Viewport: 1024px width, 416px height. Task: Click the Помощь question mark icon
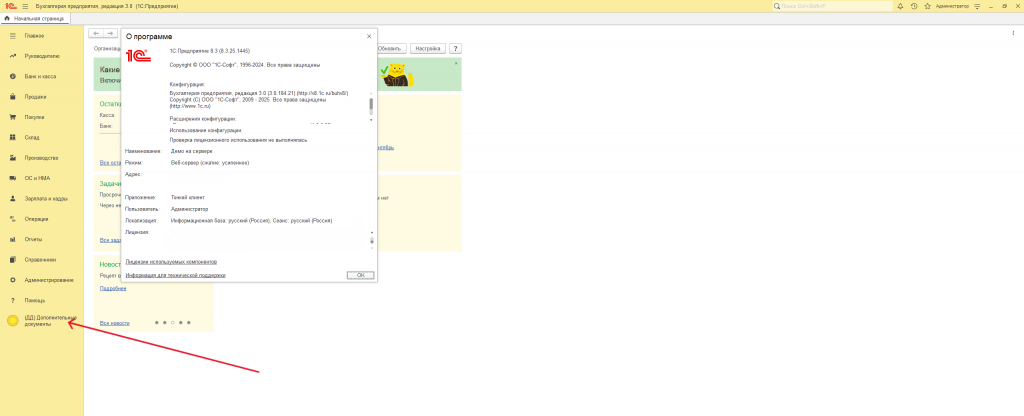click(12, 300)
